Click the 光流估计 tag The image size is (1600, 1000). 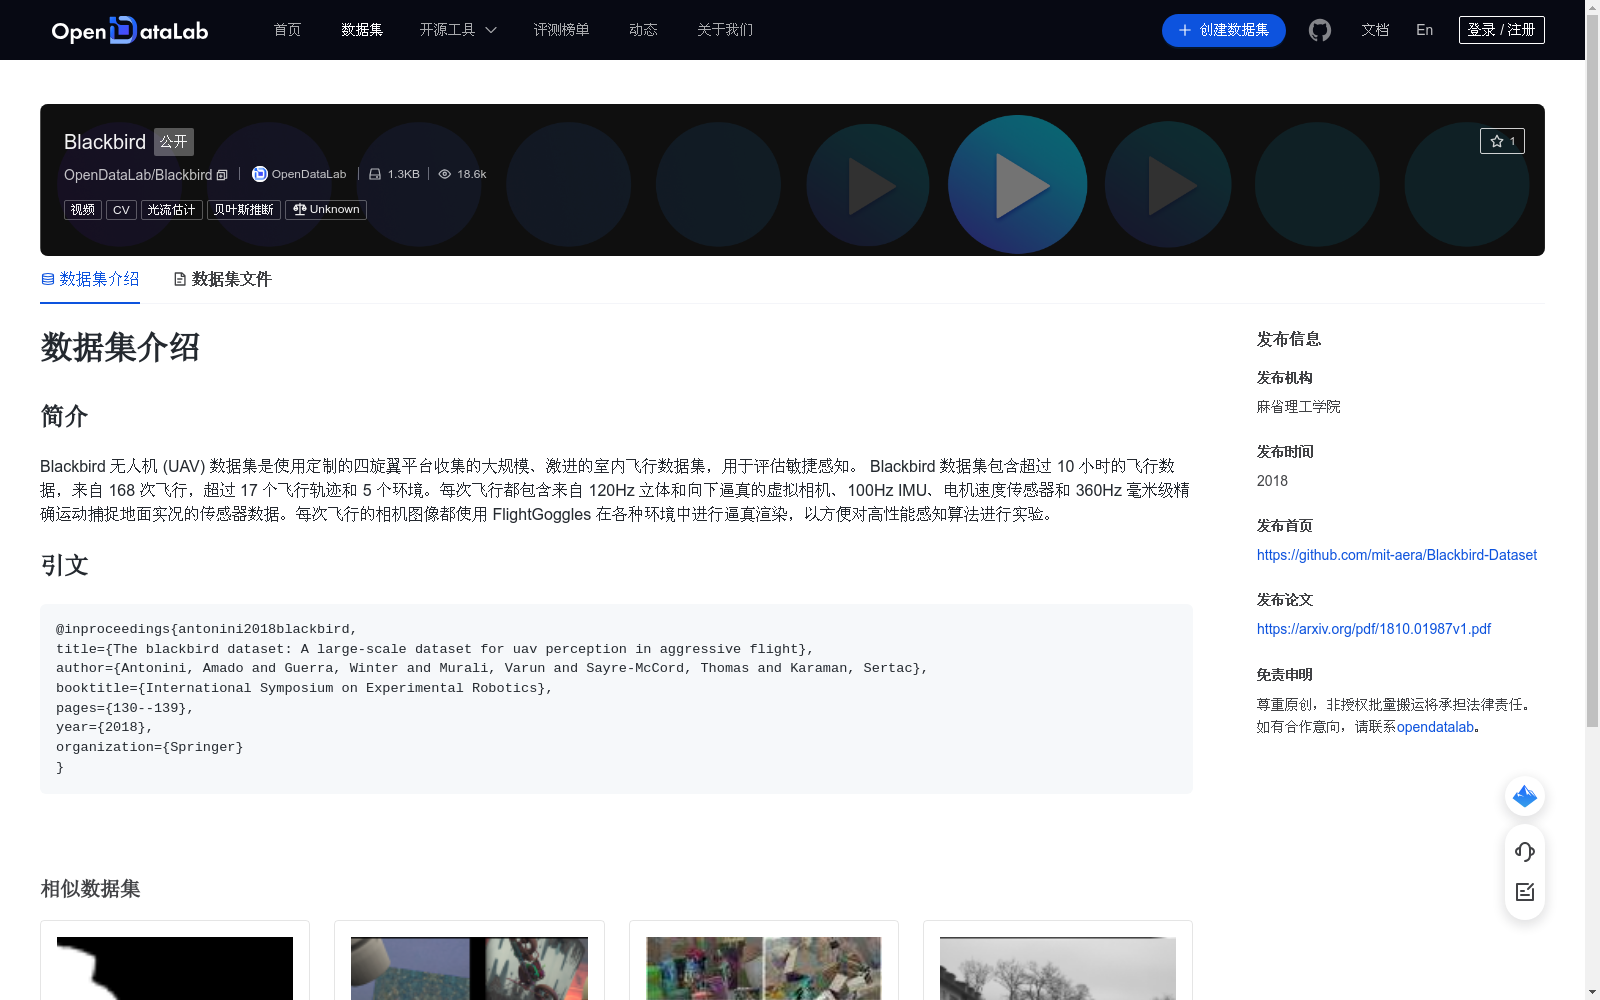[x=171, y=210]
